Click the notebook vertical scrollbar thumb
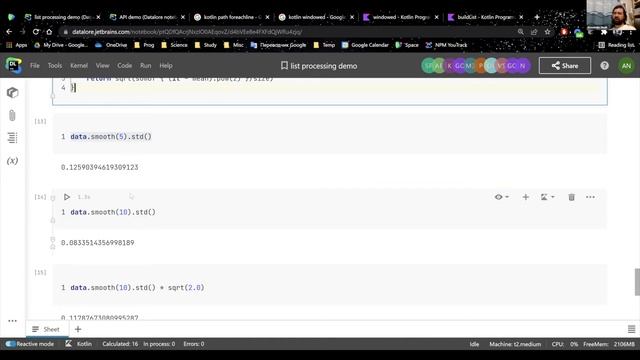The width and height of the screenshot is (640, 360). coord(637,282)
